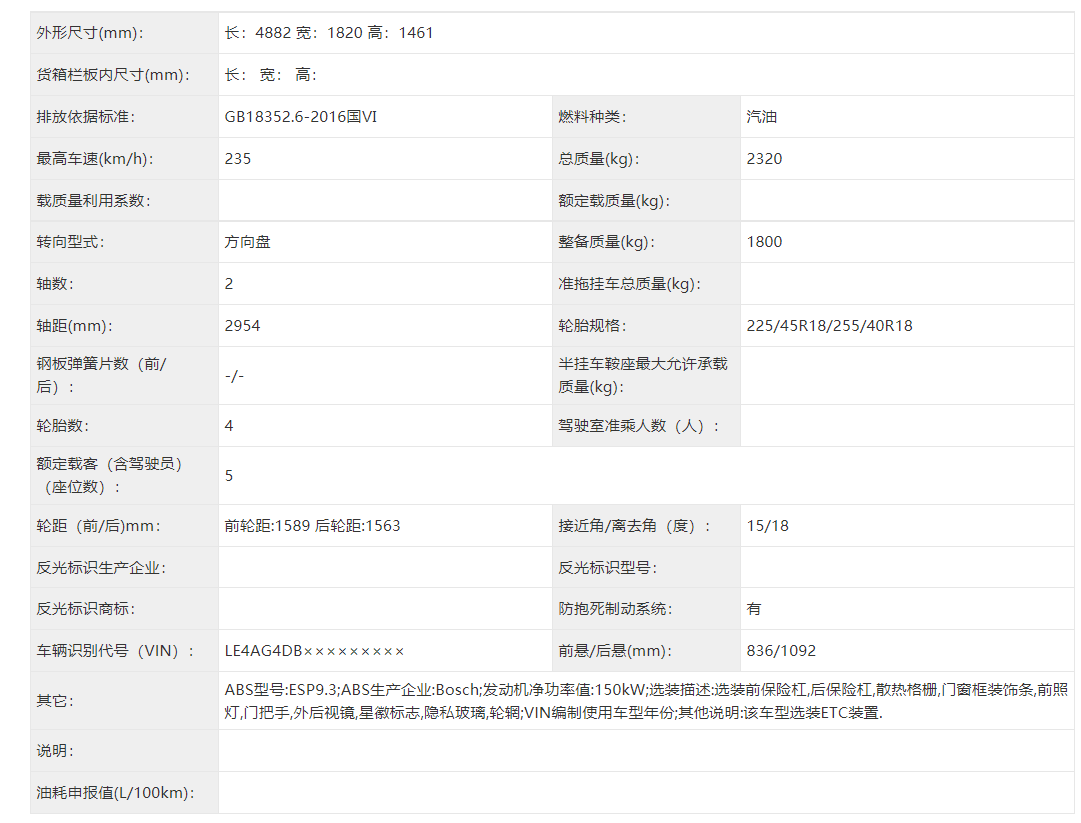Screen dimensions: 1081x823
Task: Click the 外形尺寸(mm) label cell
Action: [90, 33]
